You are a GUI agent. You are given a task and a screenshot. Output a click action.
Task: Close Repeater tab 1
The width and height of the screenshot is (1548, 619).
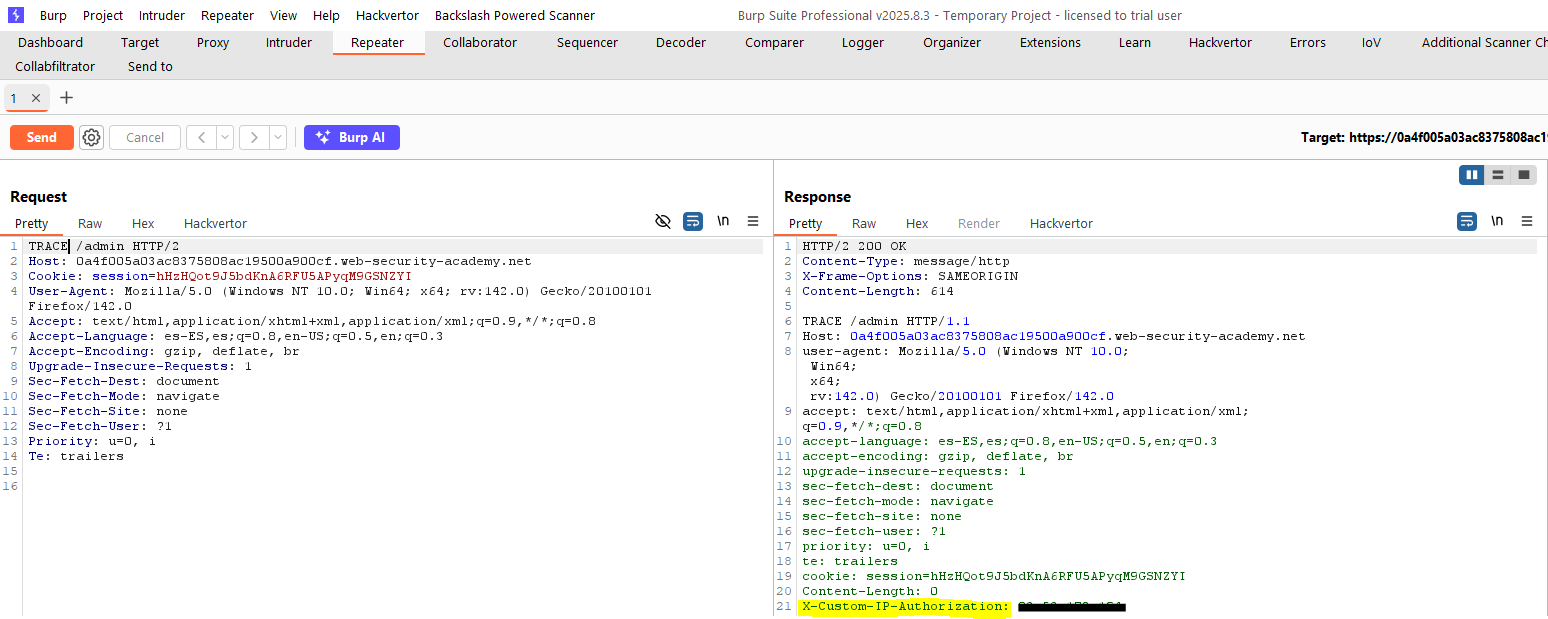click(x=36, y=98)
